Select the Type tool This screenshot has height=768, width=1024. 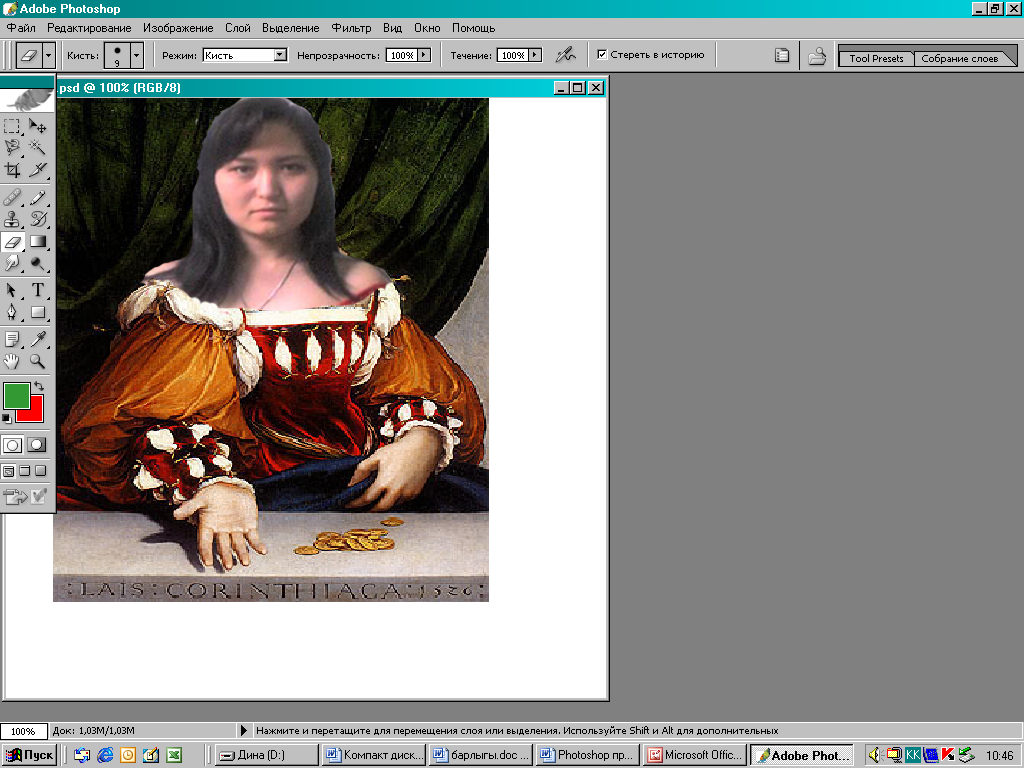pos(38,290)
